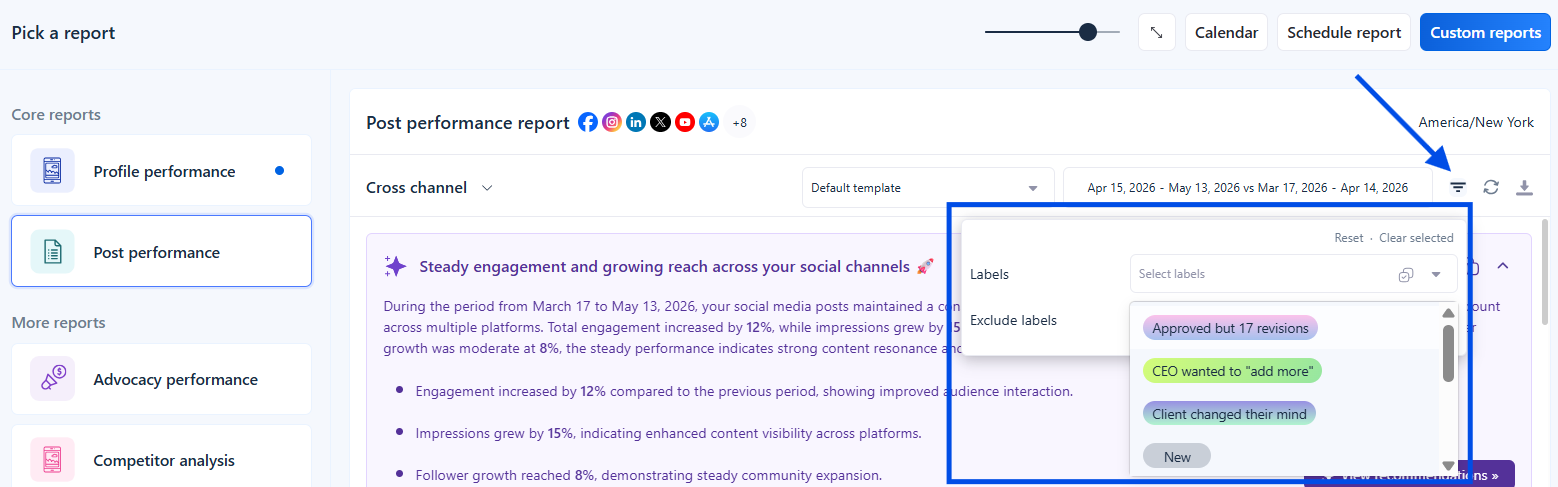
Task: Click the date range comparison field
Action: click(1247, 188)
